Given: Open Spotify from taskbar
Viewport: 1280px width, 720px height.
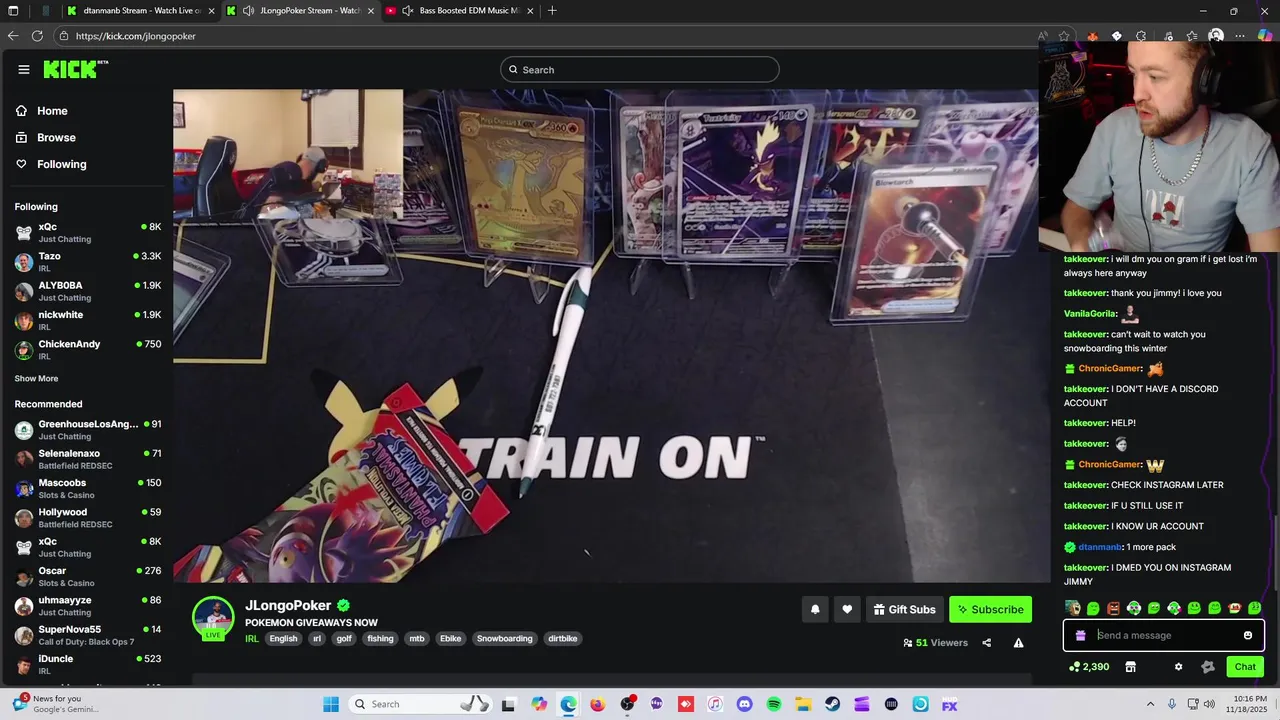Looking at the screenshot, I should (x=774, y=704).
